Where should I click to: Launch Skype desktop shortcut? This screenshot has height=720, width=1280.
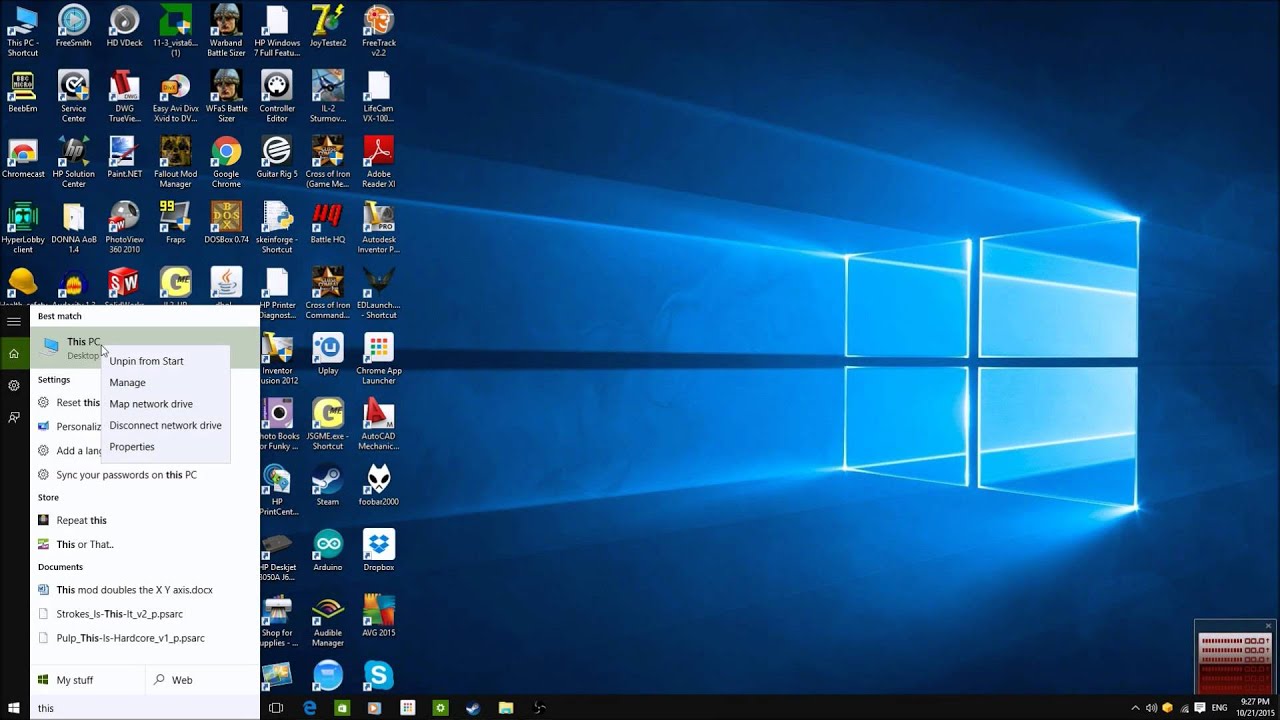click(379, 675)
